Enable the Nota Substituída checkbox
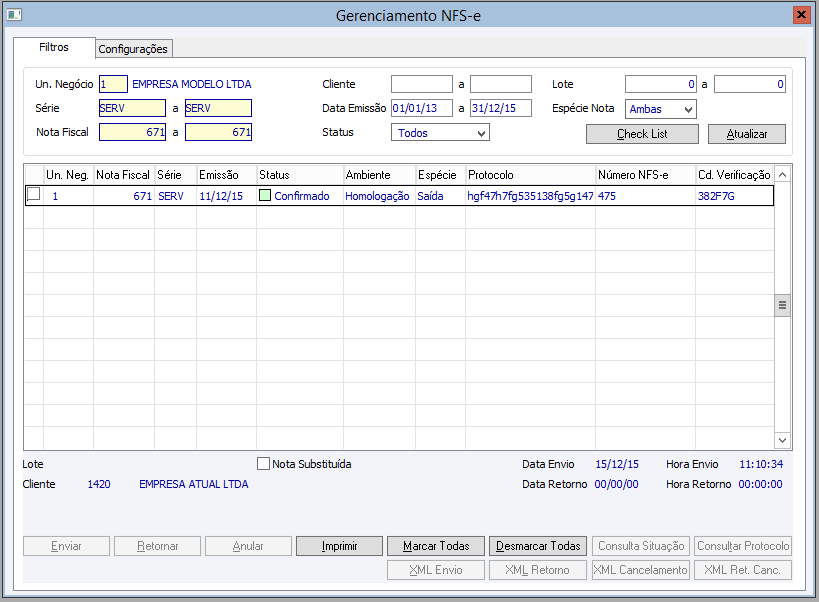The height and width of the screenshot is (602, 819). point(264,464)
